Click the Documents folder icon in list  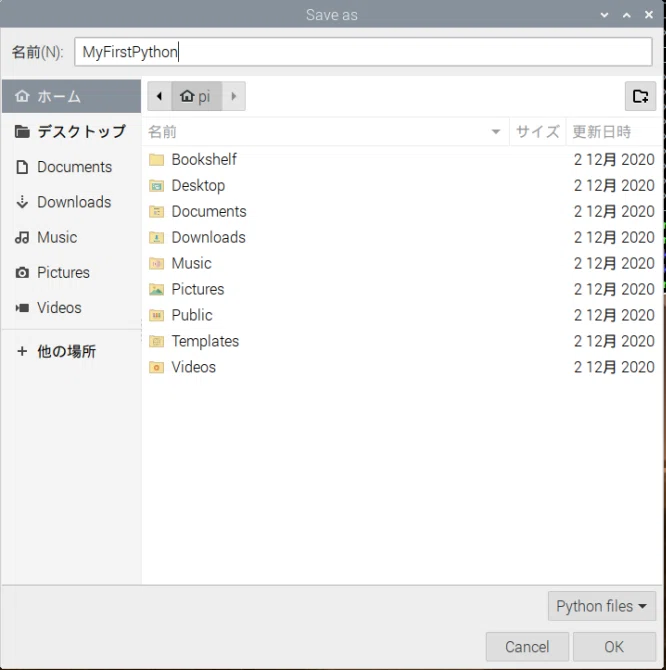click(156, 212)
